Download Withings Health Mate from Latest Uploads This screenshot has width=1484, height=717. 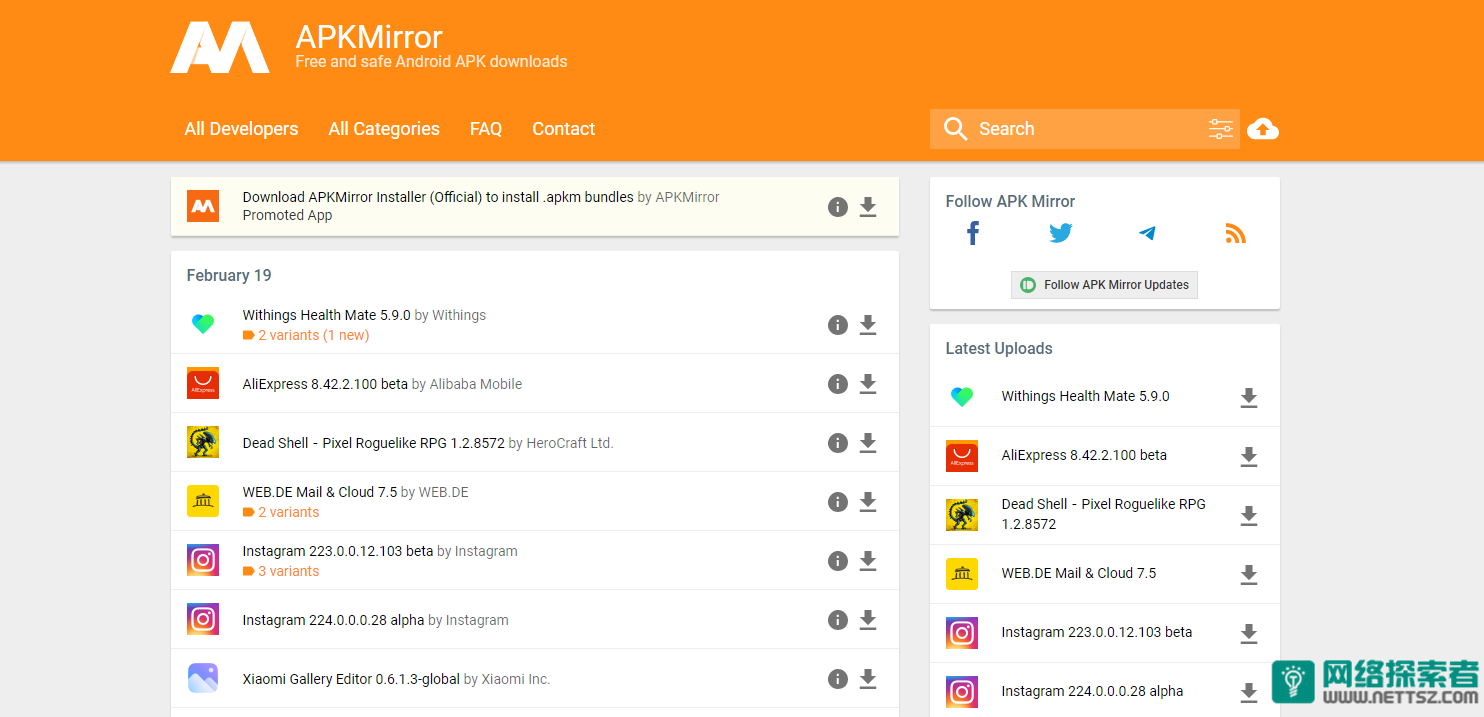(1248, 398)
